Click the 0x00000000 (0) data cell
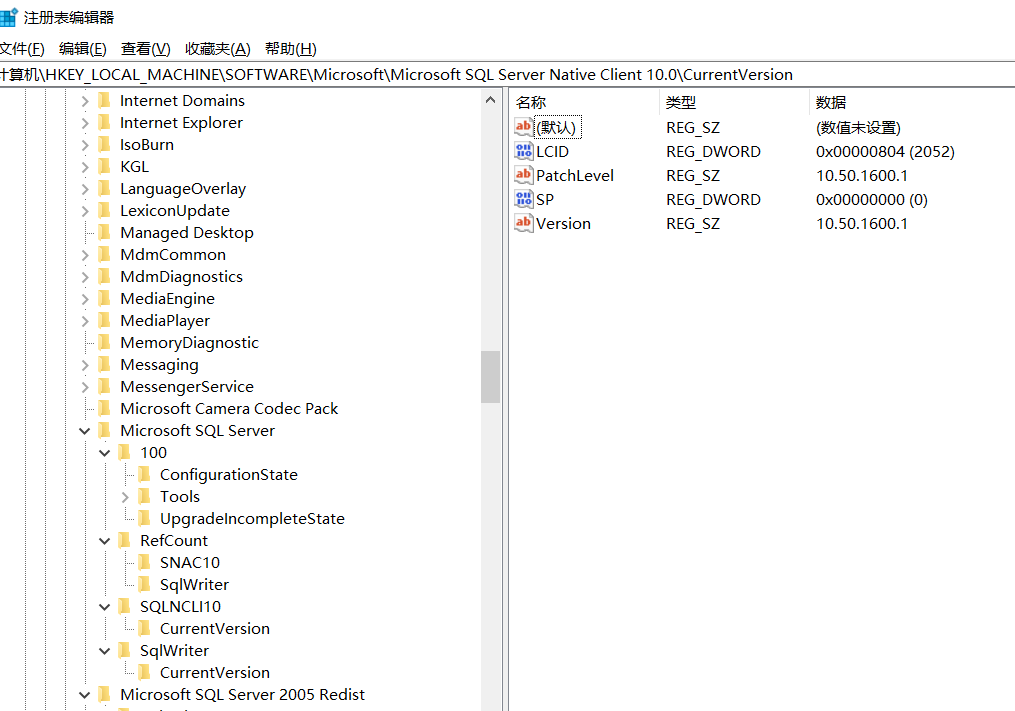The width and height of the screenshot is (1015, 711). click(871, 199)
